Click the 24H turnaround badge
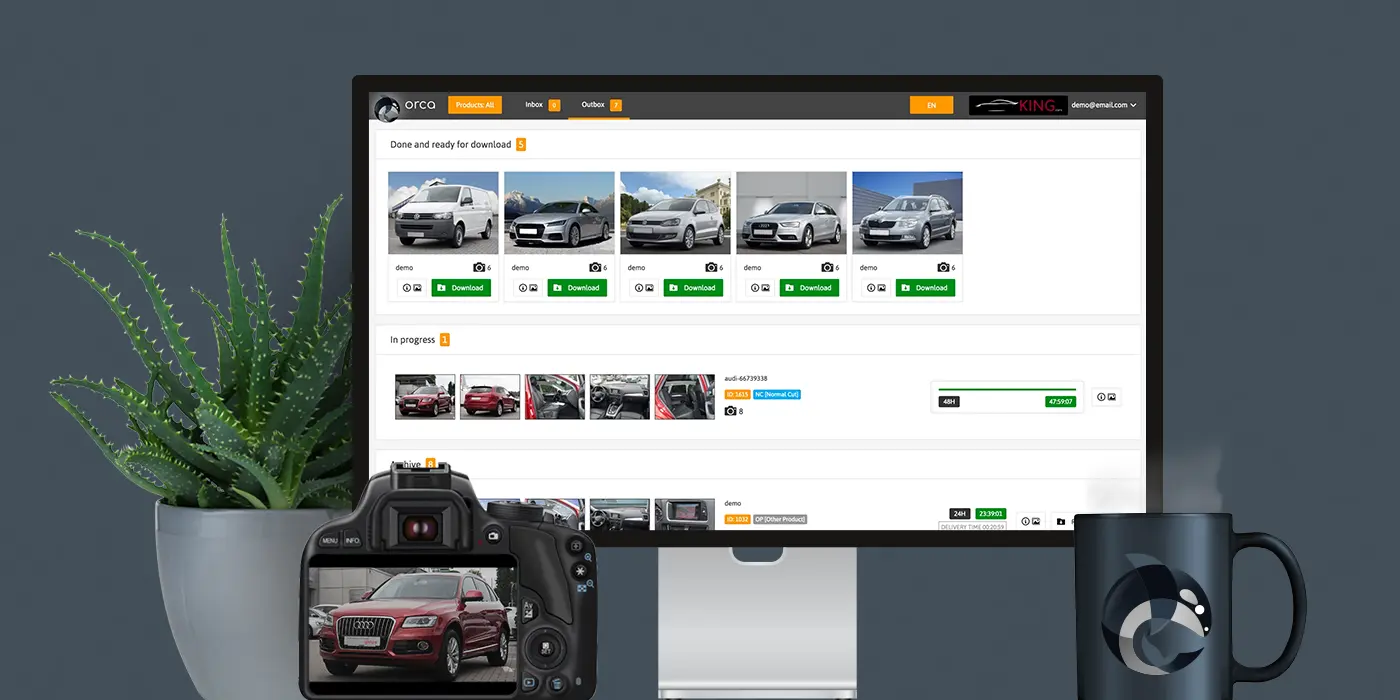This screenshot has height=700, width=1400. click(960, 513)
